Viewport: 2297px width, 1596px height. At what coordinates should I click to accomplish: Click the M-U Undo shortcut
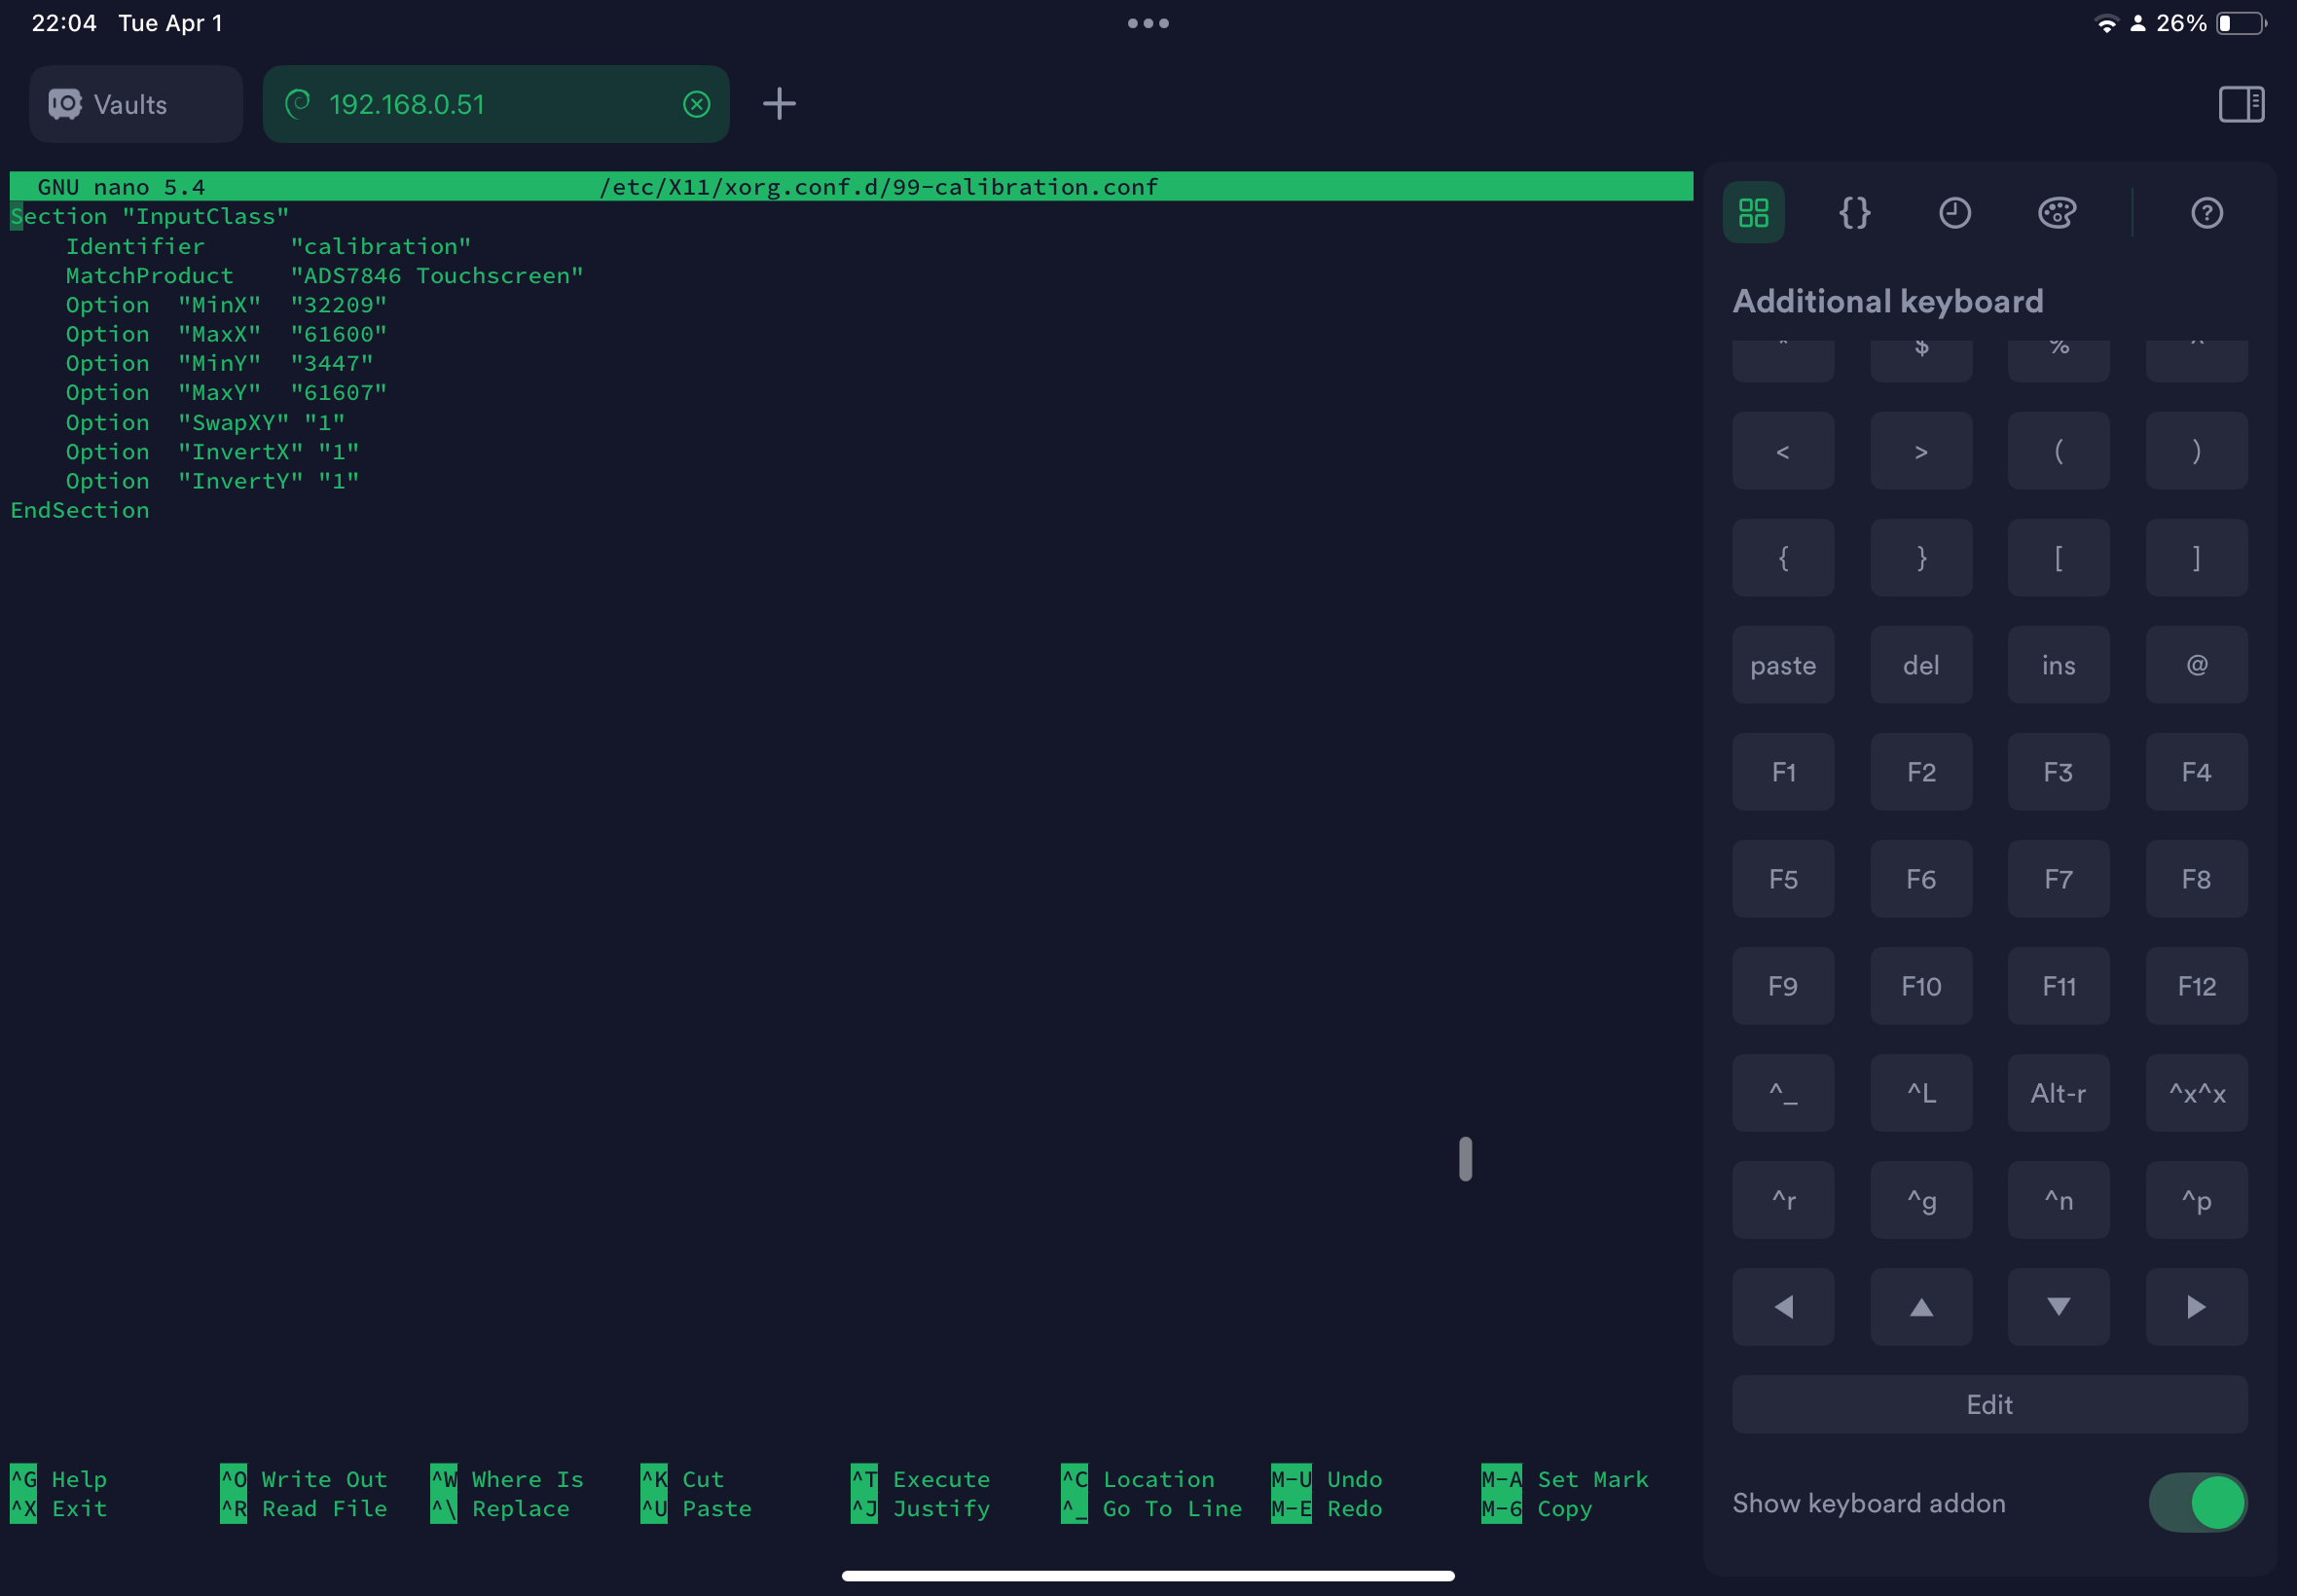coord(1327,1479)
